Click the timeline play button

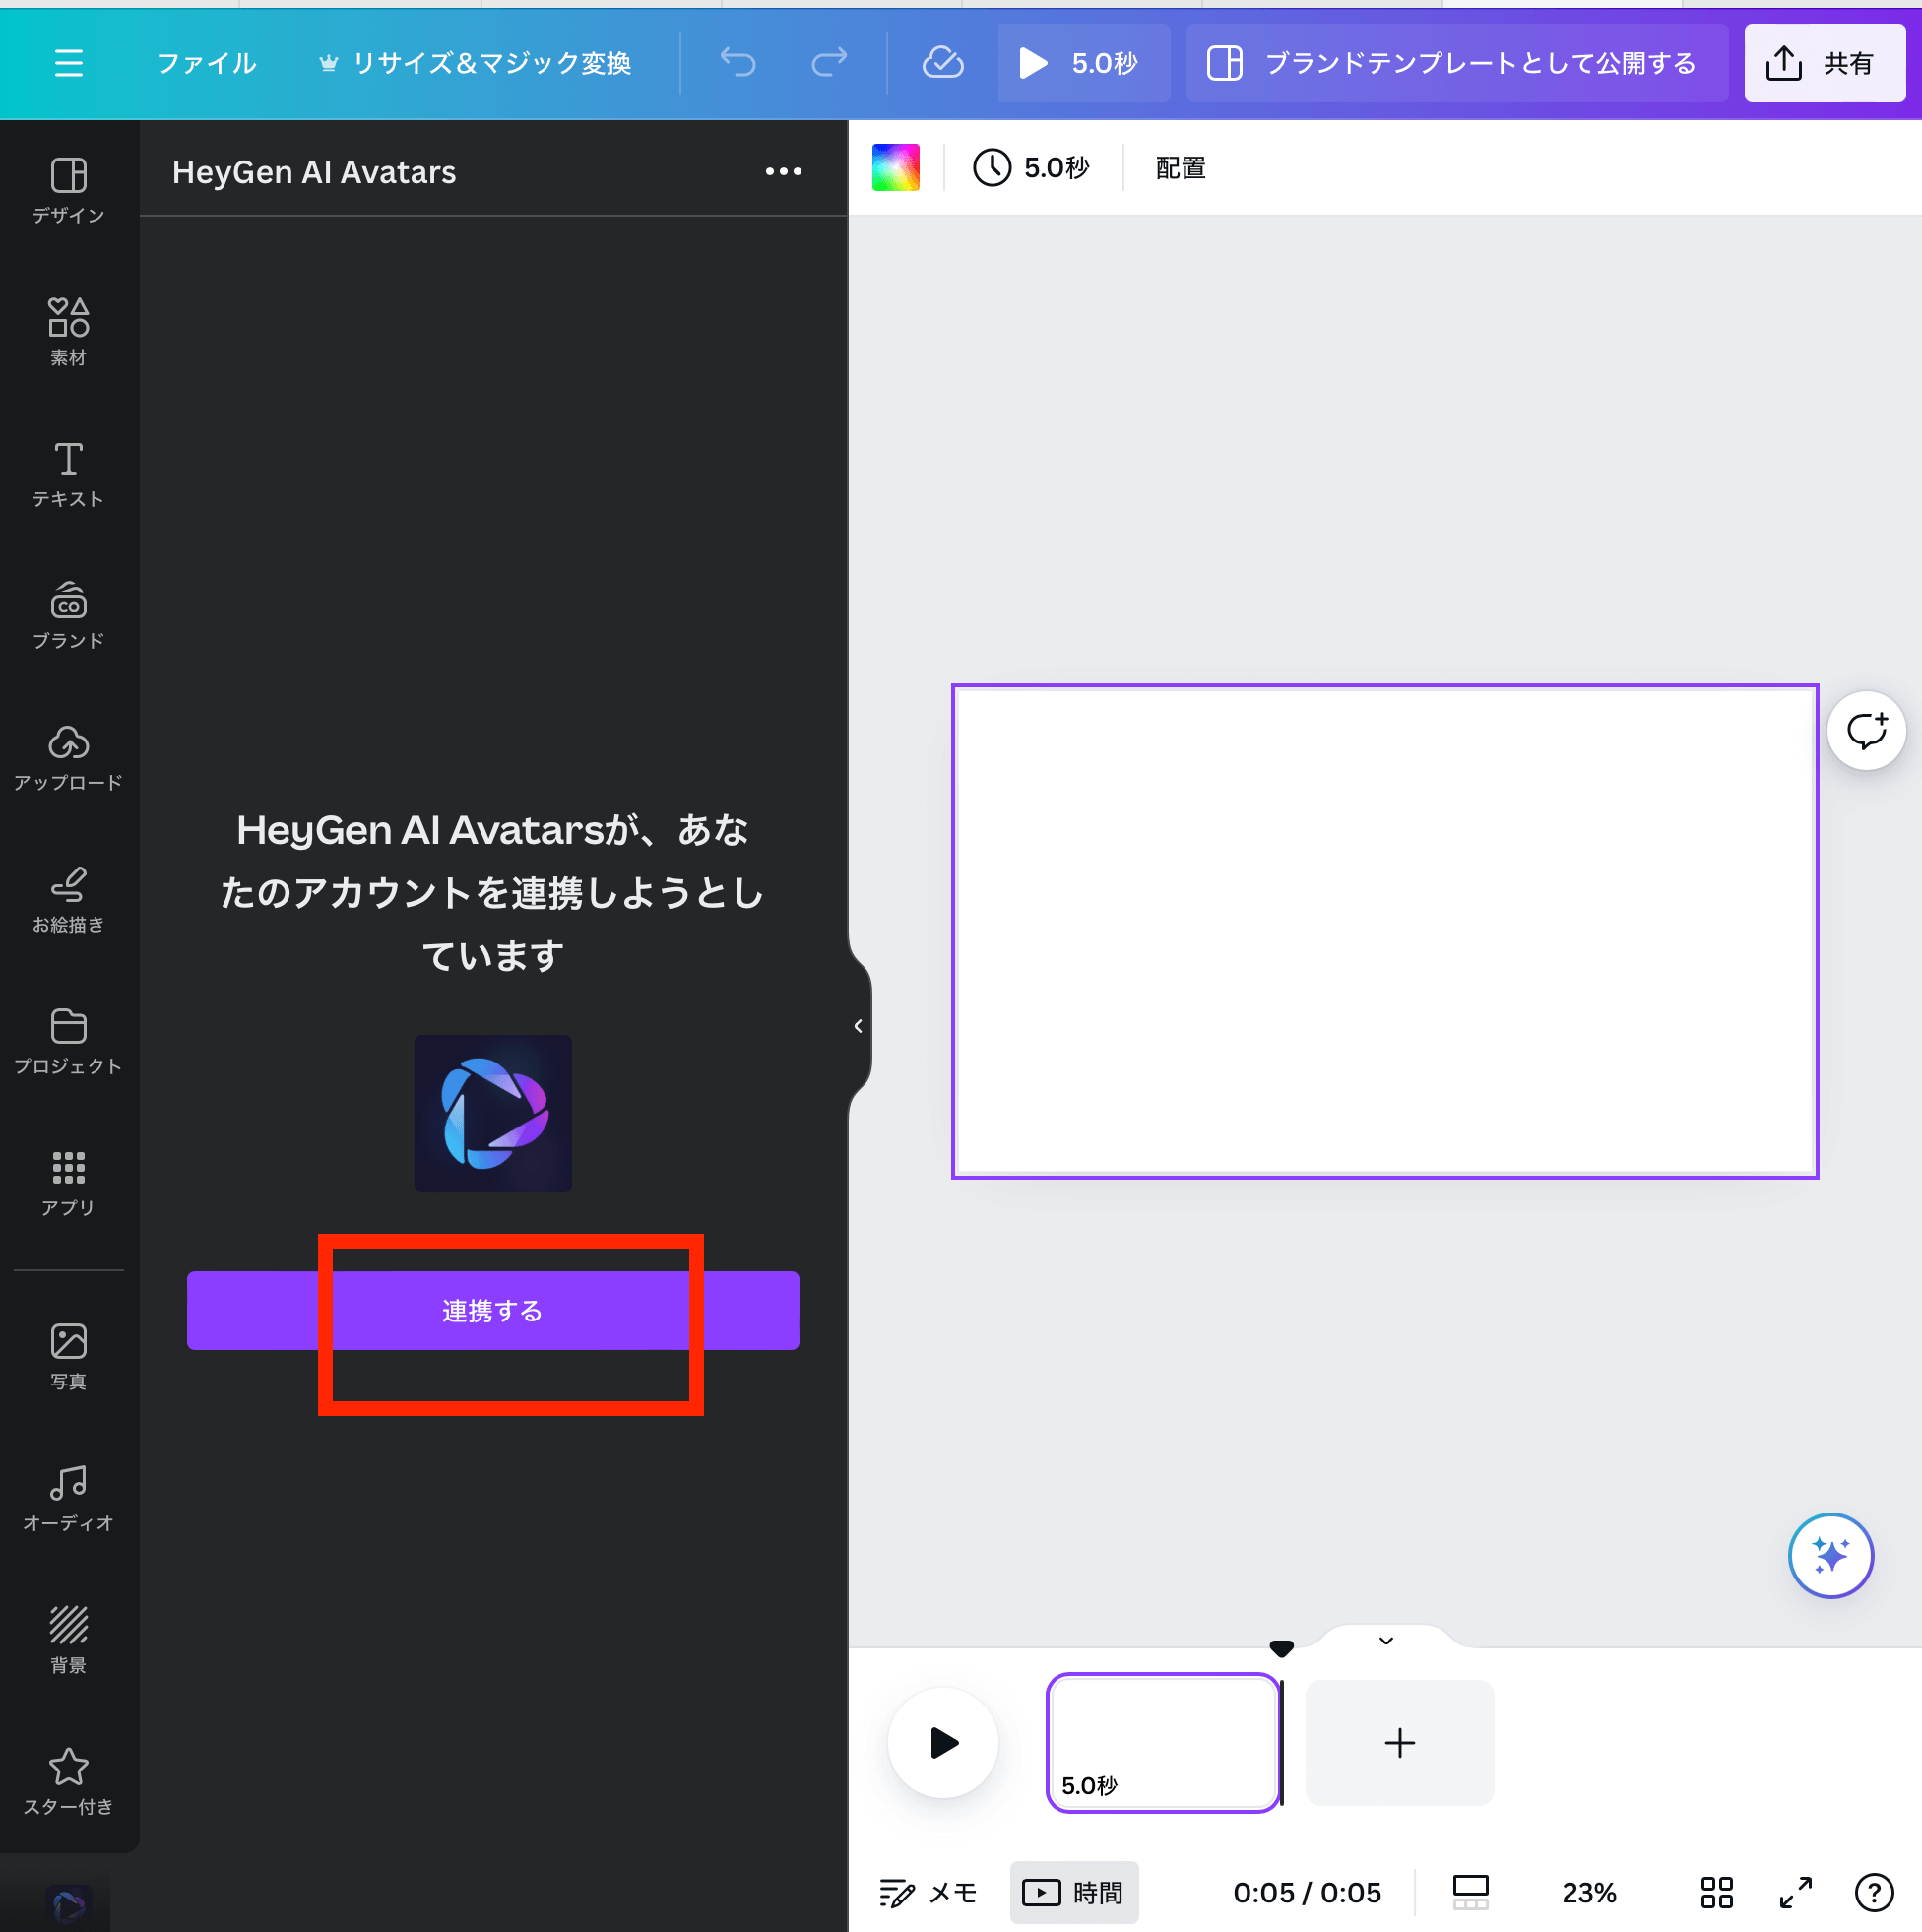coord(943,1743)
